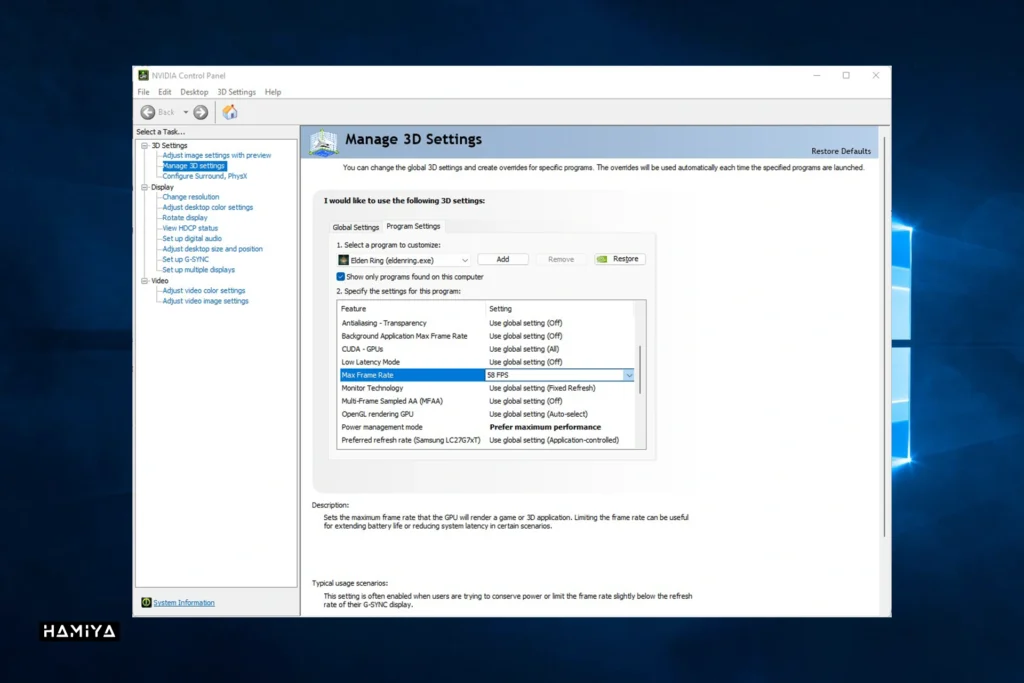This screenshot has width=1024, height=683.
Task: Open the System Information link
Action: [x=184, y=603]
